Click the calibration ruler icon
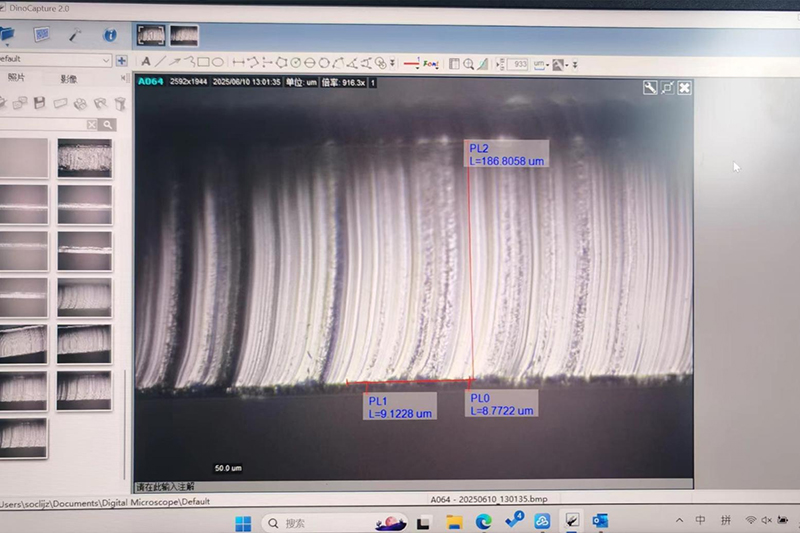This screenshot has width=800, height=533. pyautogui.click(x=483, y=64)
